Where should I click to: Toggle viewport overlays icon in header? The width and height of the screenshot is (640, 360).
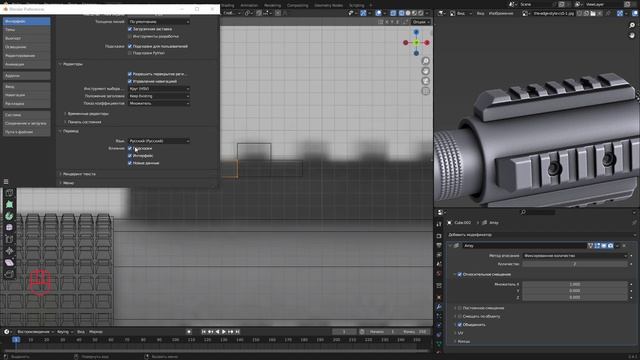tap(378, 13)
